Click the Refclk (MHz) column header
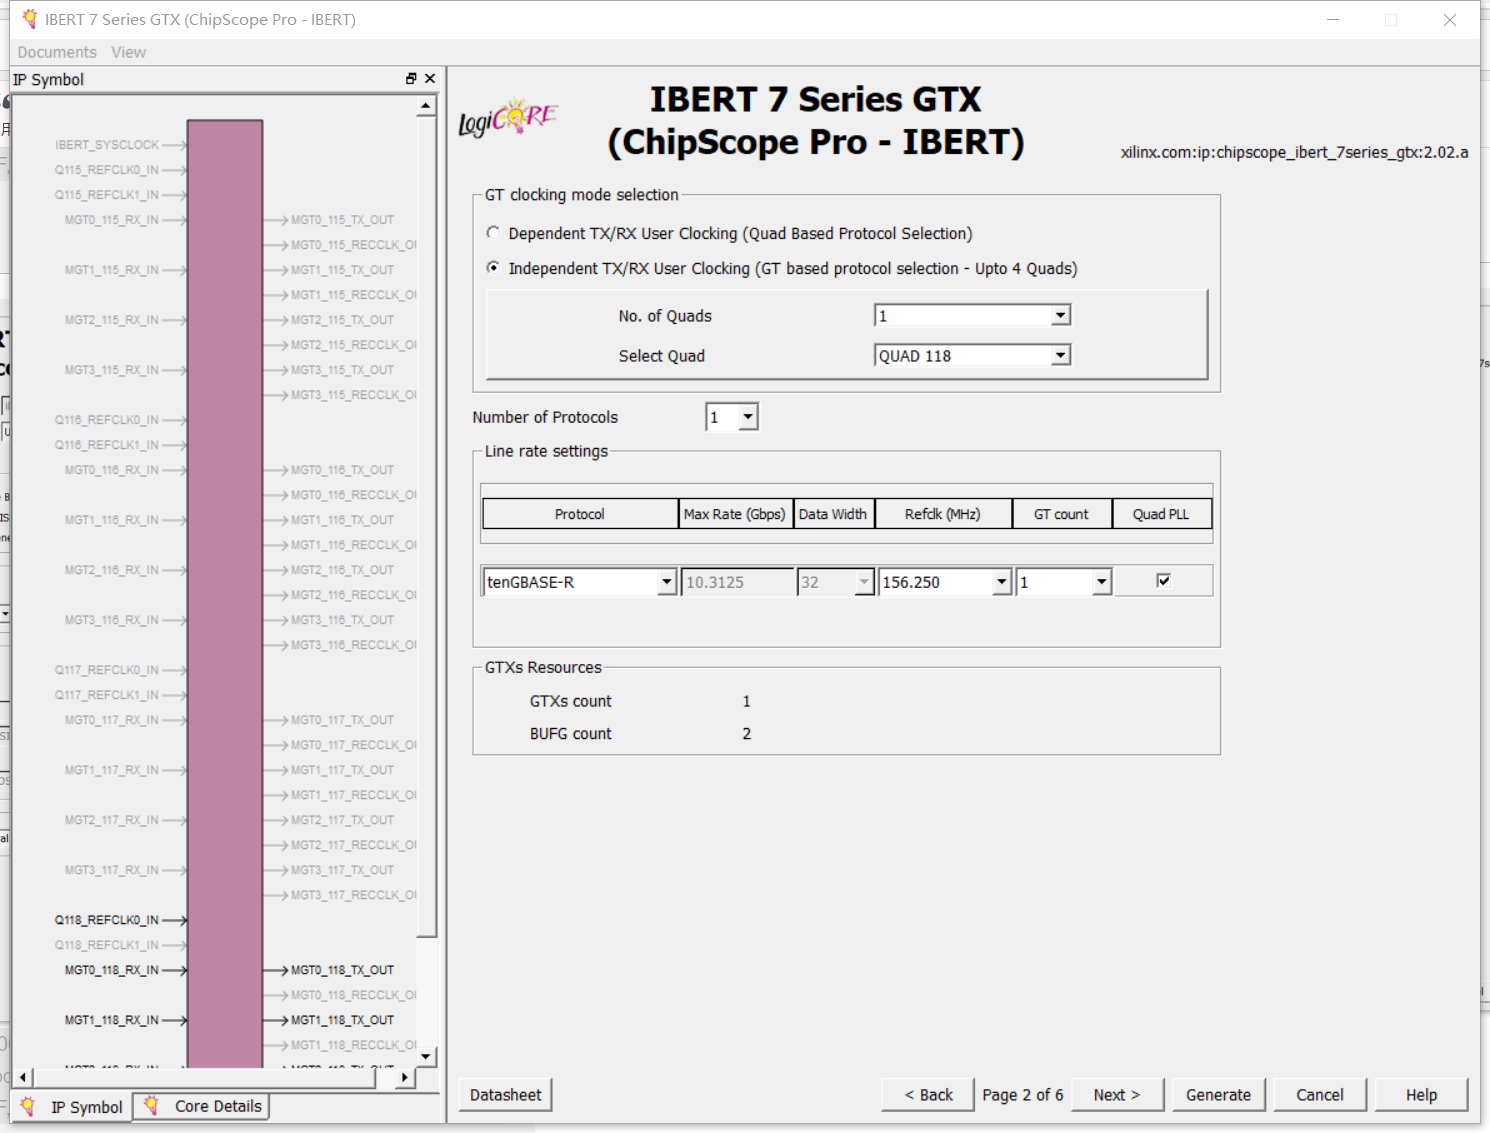Screen dimensions: 1490x1133 point(943,514)
